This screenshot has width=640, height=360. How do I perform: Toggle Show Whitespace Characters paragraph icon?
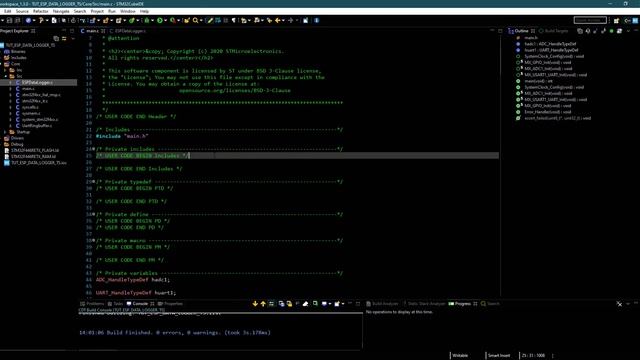[x=234, y=20]
